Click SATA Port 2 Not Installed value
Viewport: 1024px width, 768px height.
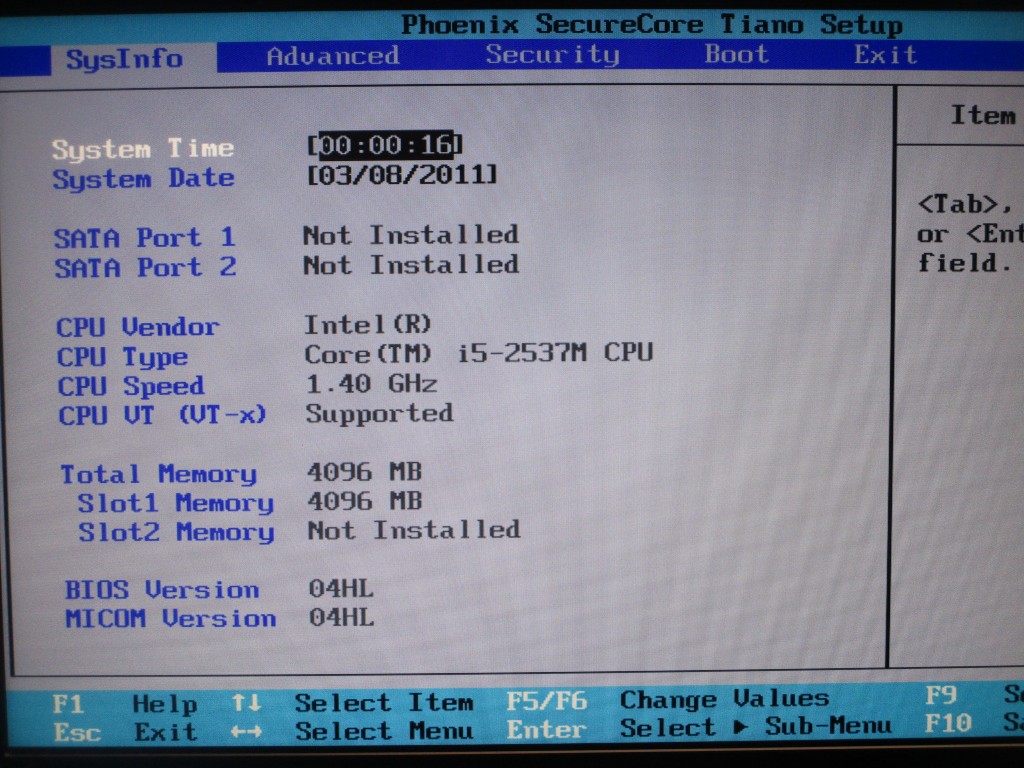pos(411,264)
